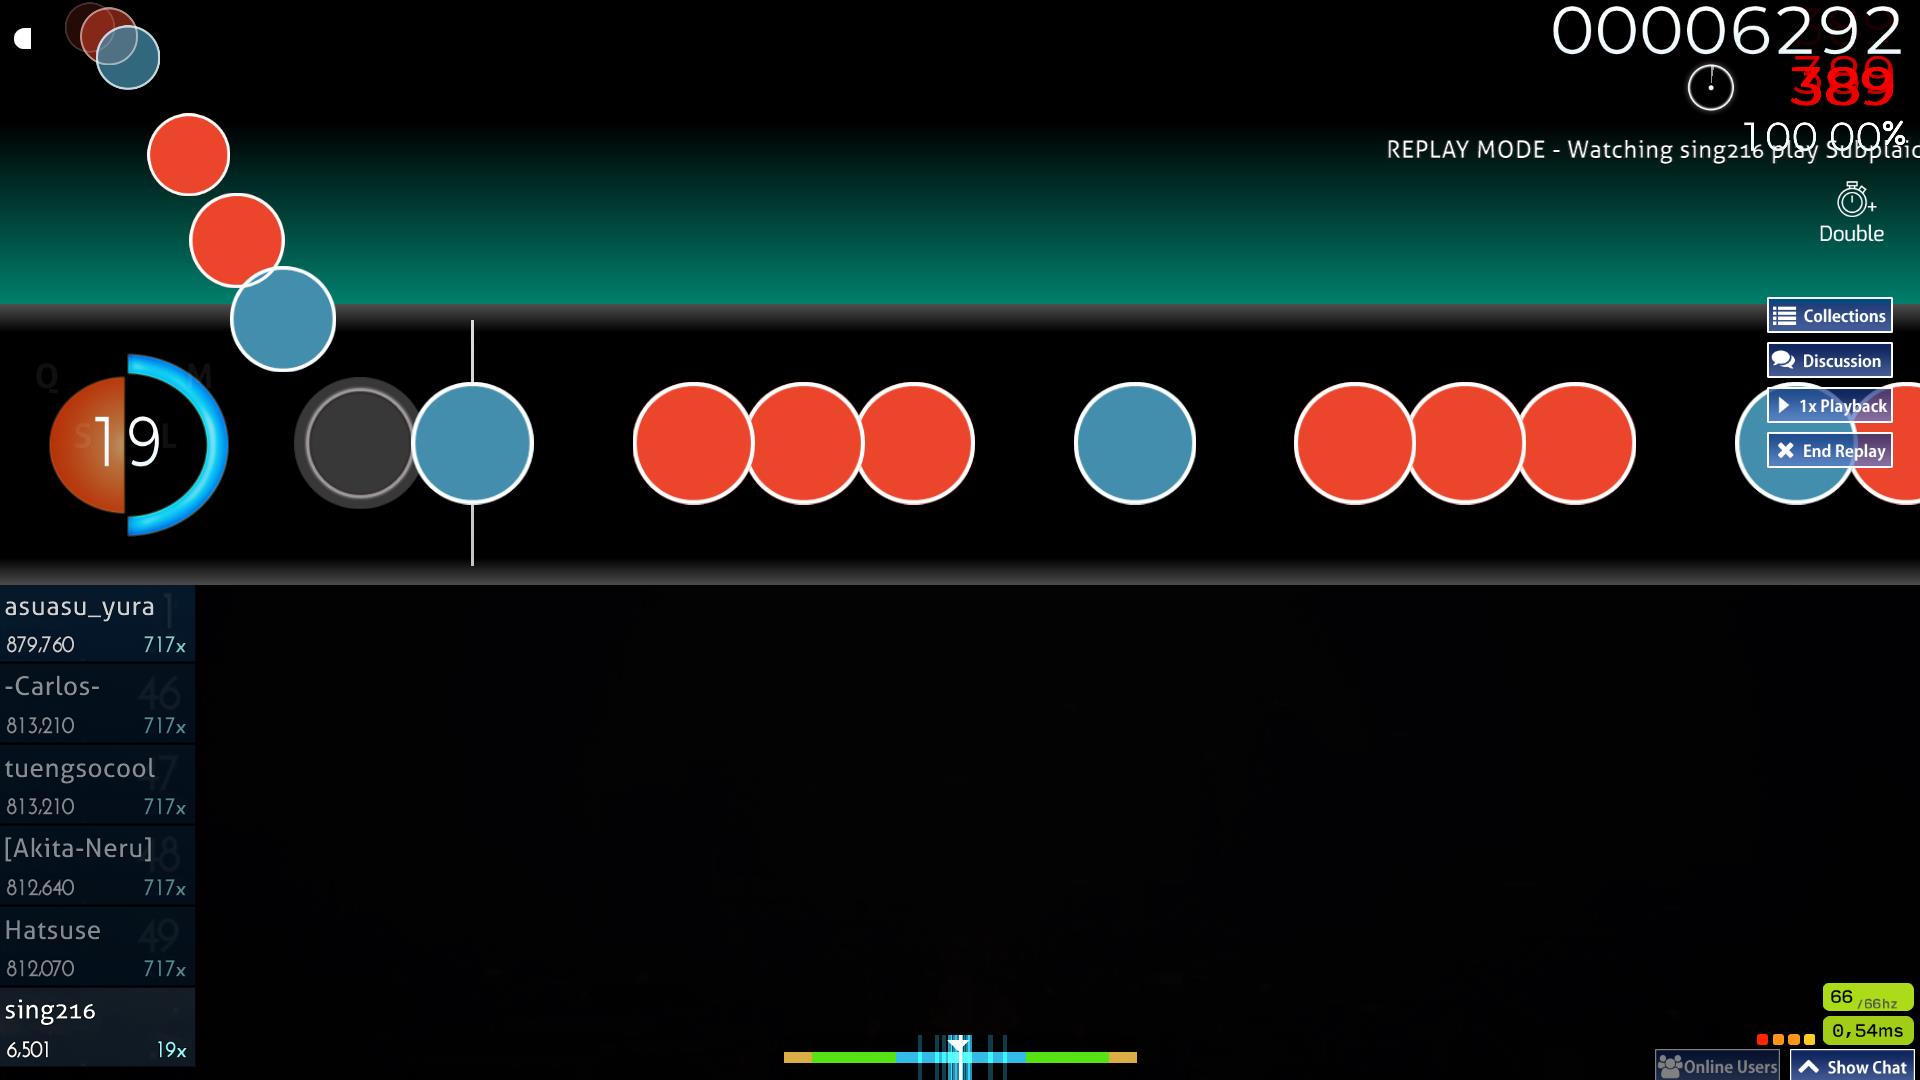This screenshot has height=1080, width=1920.
Task: Click the End Replay button icon
Action: 1785,450
